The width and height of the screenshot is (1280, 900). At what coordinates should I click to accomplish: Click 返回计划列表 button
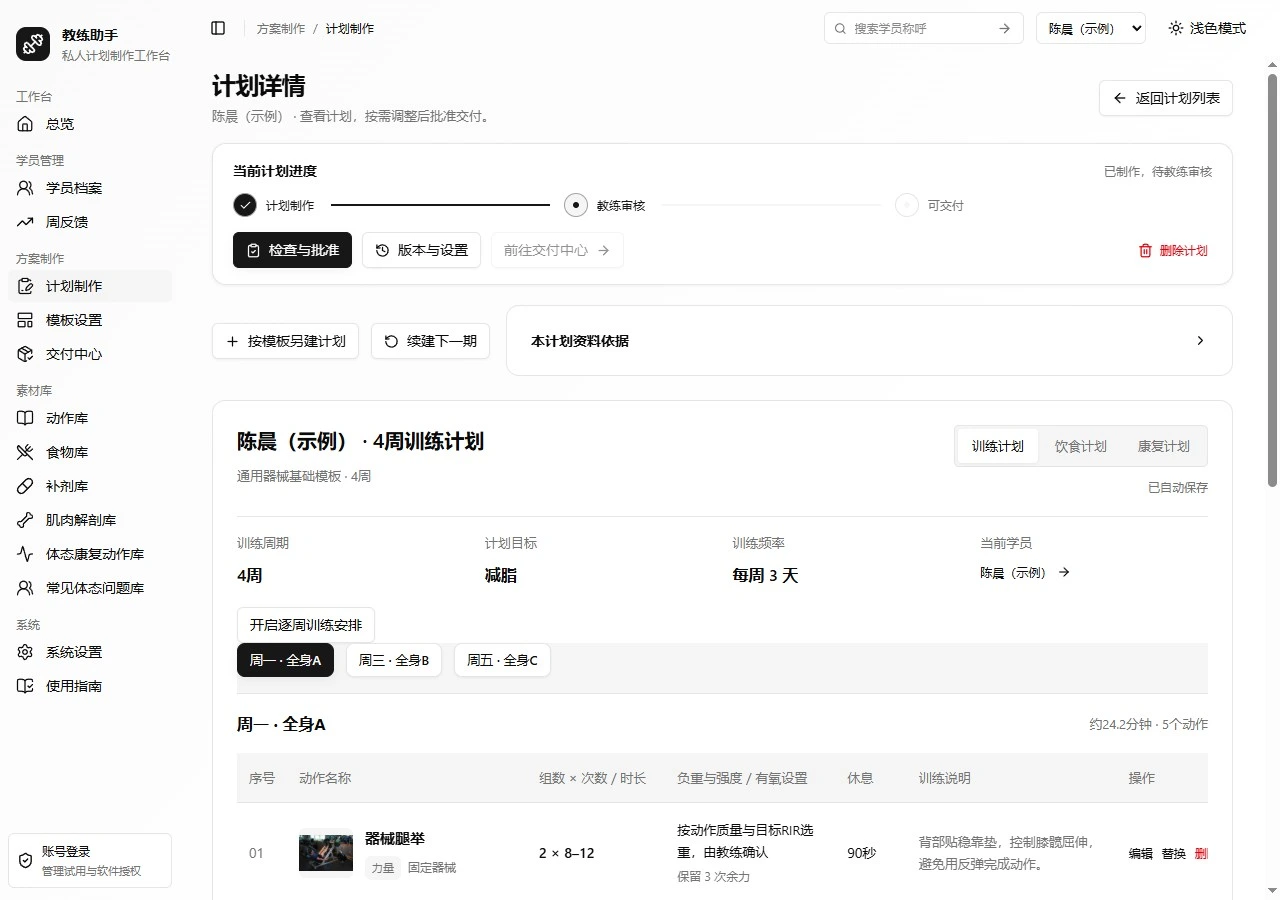[x=1166, y=98]
